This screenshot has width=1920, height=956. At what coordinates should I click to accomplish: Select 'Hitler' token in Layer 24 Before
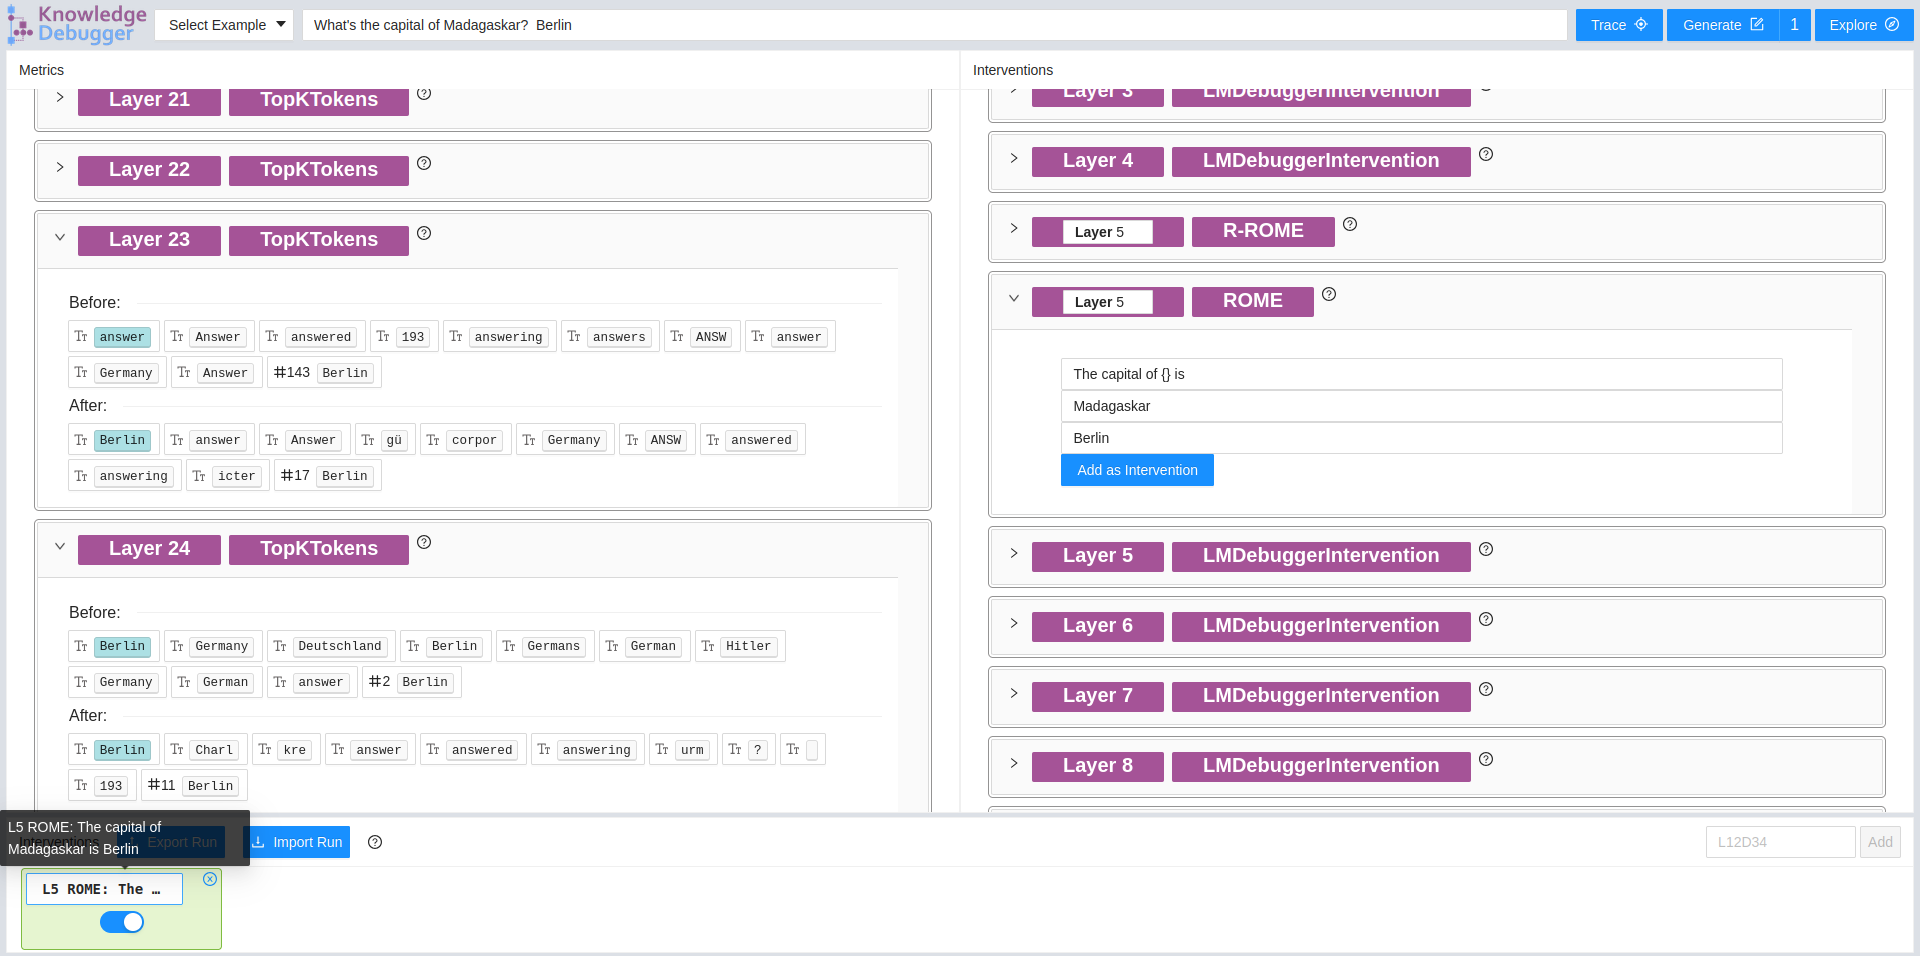738,646
